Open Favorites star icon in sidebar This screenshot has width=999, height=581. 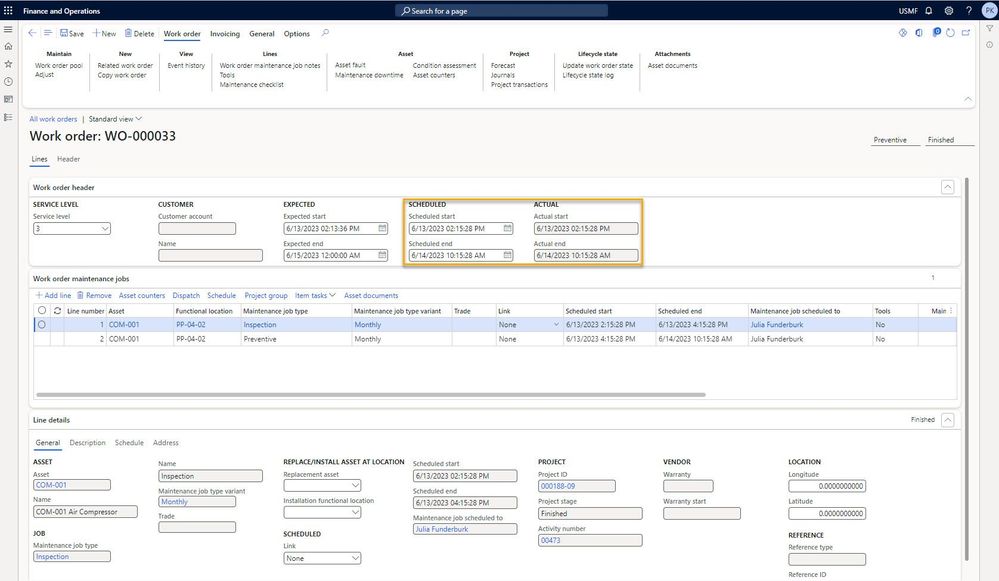point(8,64)
